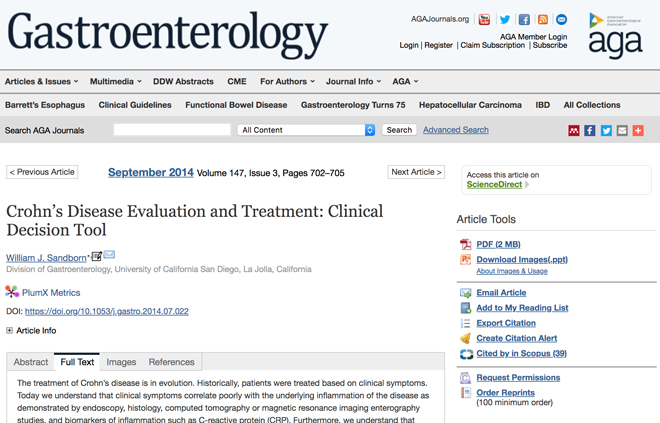Viewport: 660px width, 423px height.
Task: Click the Request Permissions copyright icon
Action: pyautogui.click(x=465, y=378)
